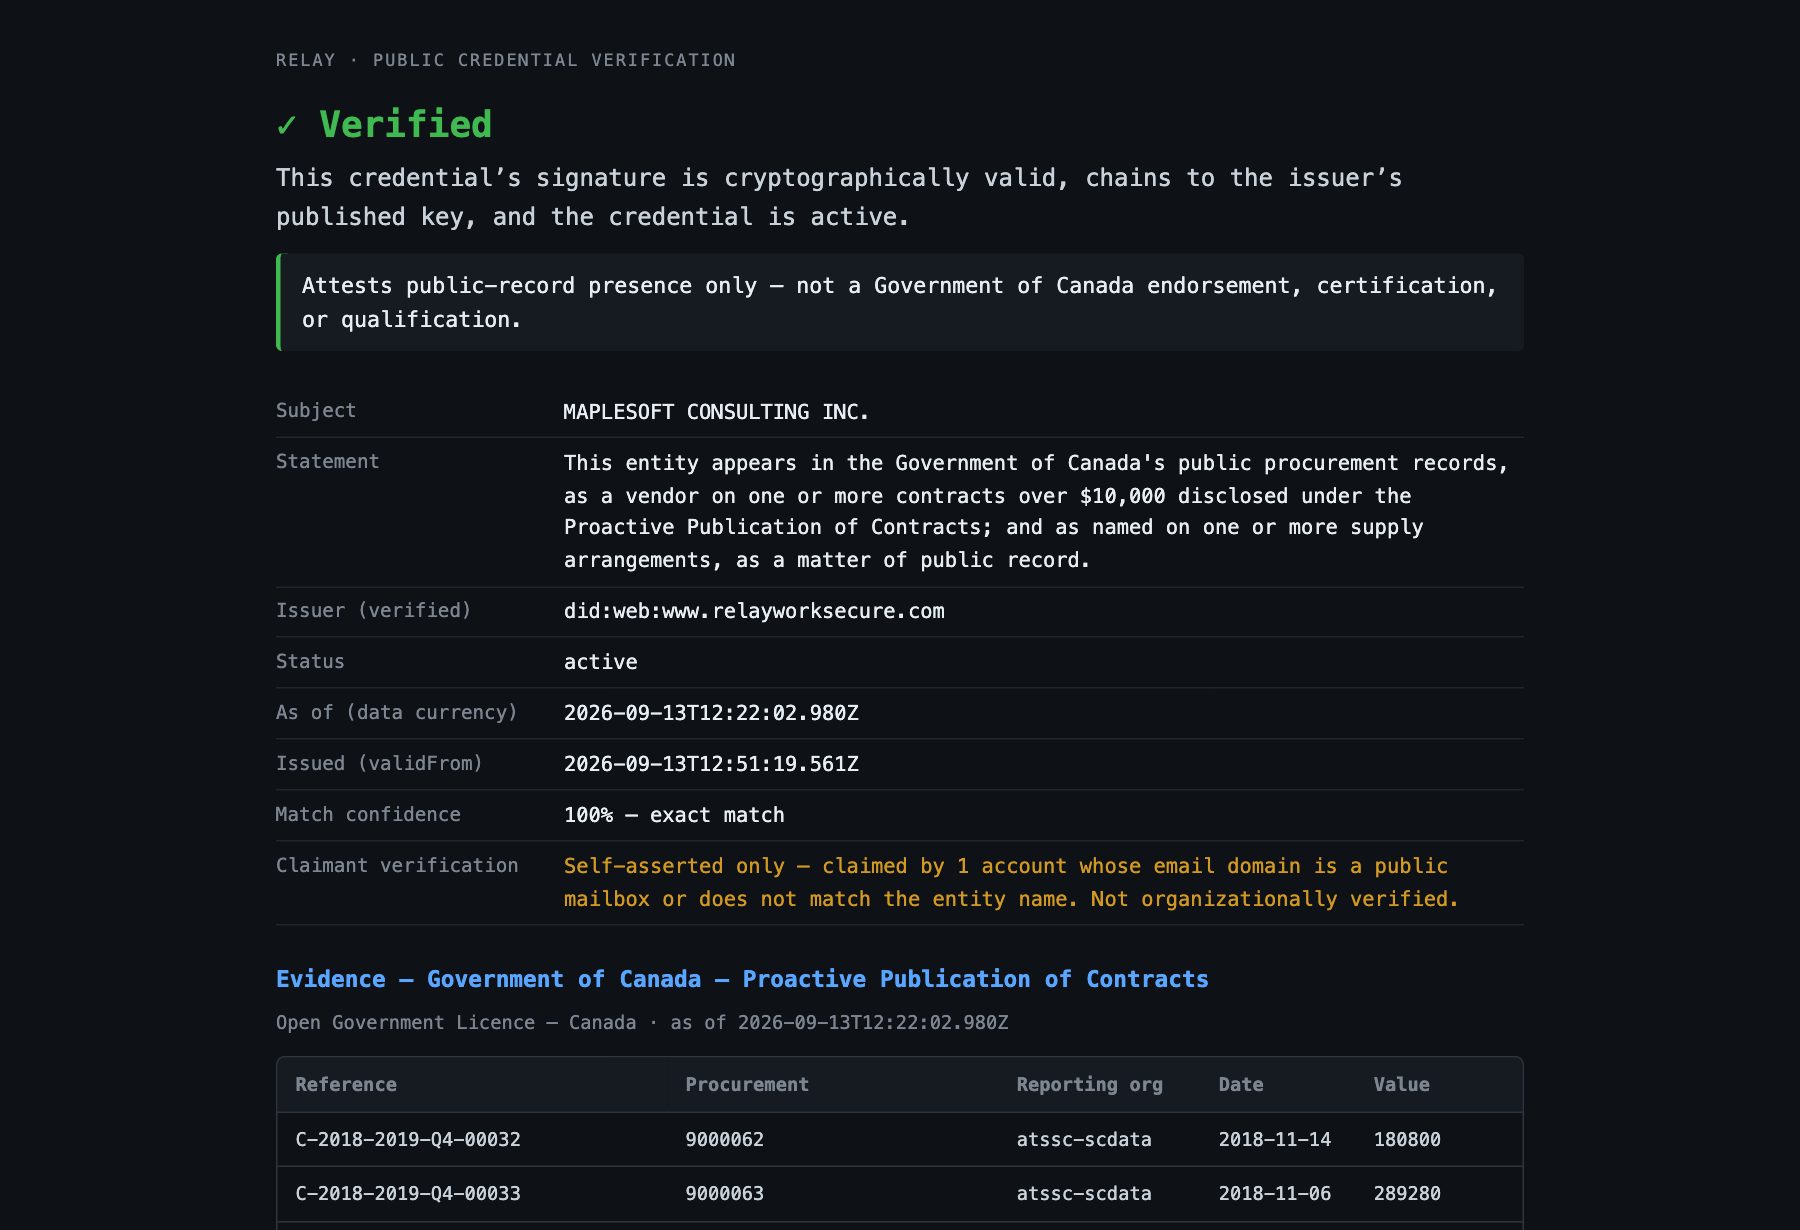
Task: Click contract value 180800
Action: click(x=1407, y=1139)
